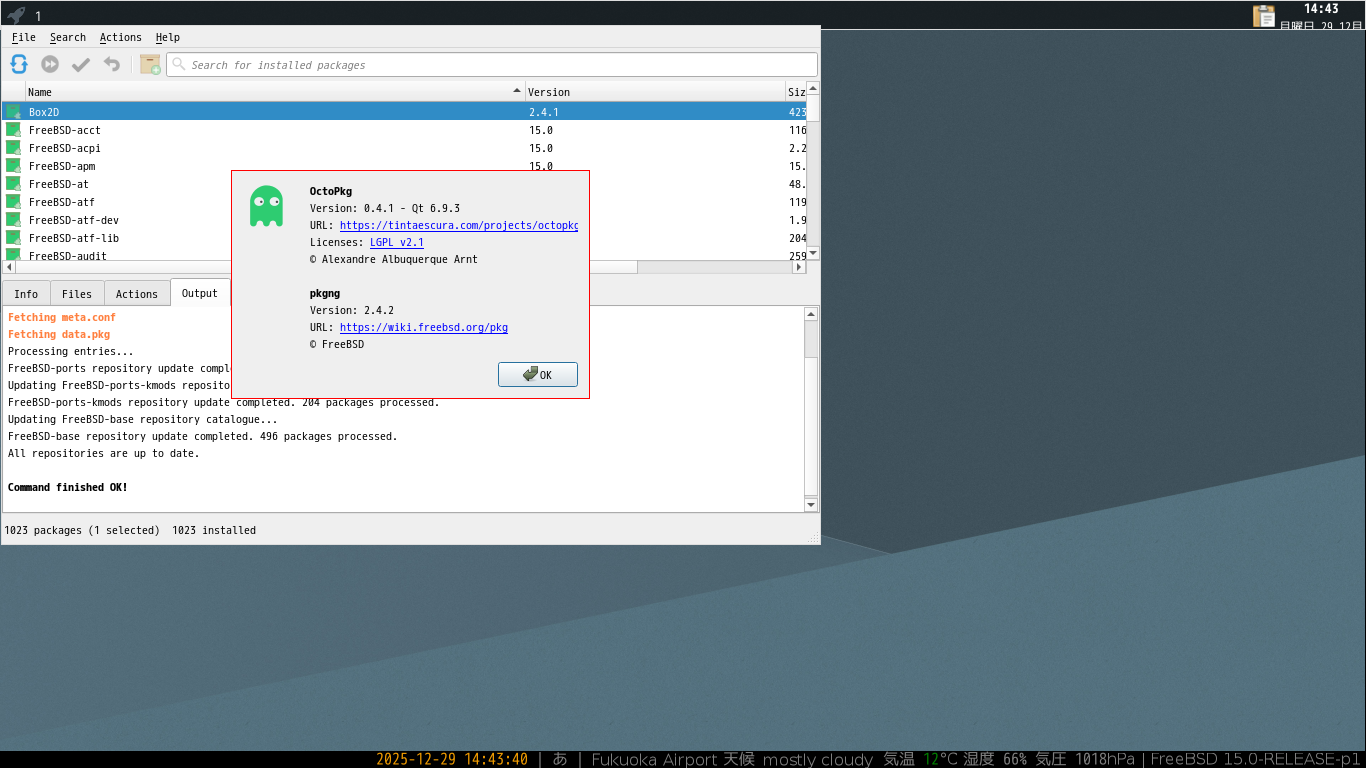Switch to the Files tab

click(x=77, y=294)
